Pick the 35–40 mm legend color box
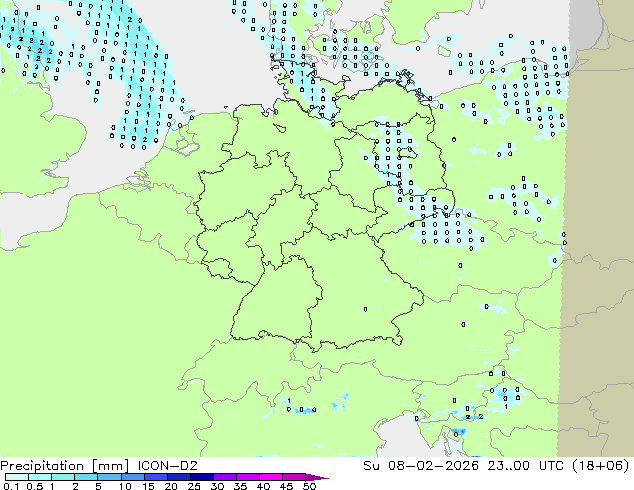This screenshot has height=490, width=634. coord(248,477)
